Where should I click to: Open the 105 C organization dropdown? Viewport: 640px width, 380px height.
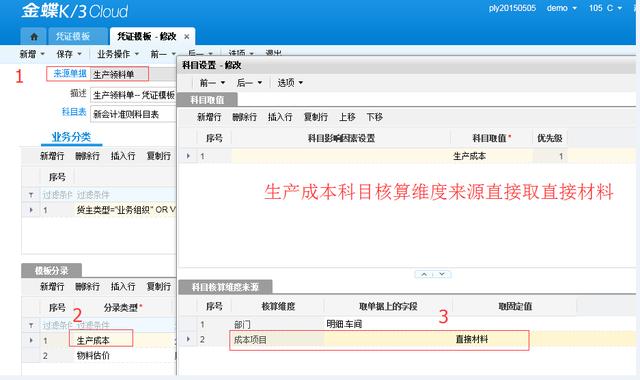tap(605, 8)
